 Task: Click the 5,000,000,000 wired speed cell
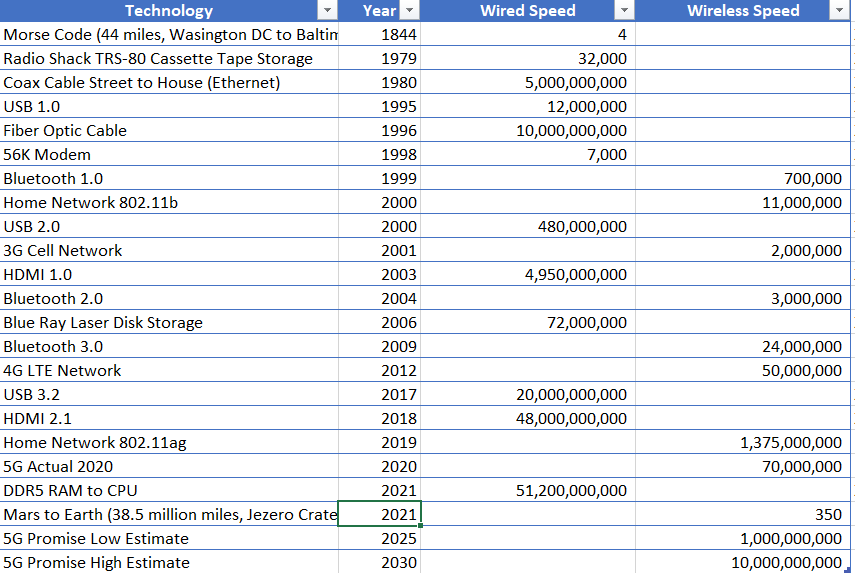(x=528, y=82)
